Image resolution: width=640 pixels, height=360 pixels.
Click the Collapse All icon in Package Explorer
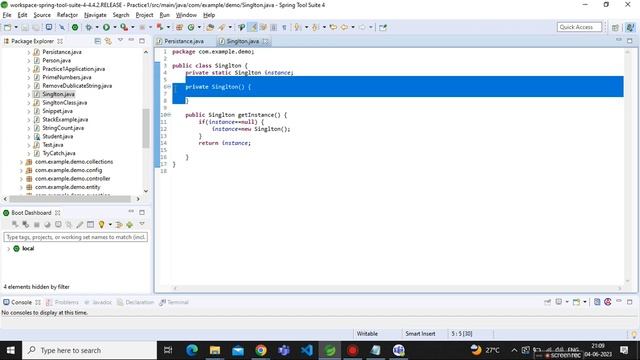[x=98, y=41]
